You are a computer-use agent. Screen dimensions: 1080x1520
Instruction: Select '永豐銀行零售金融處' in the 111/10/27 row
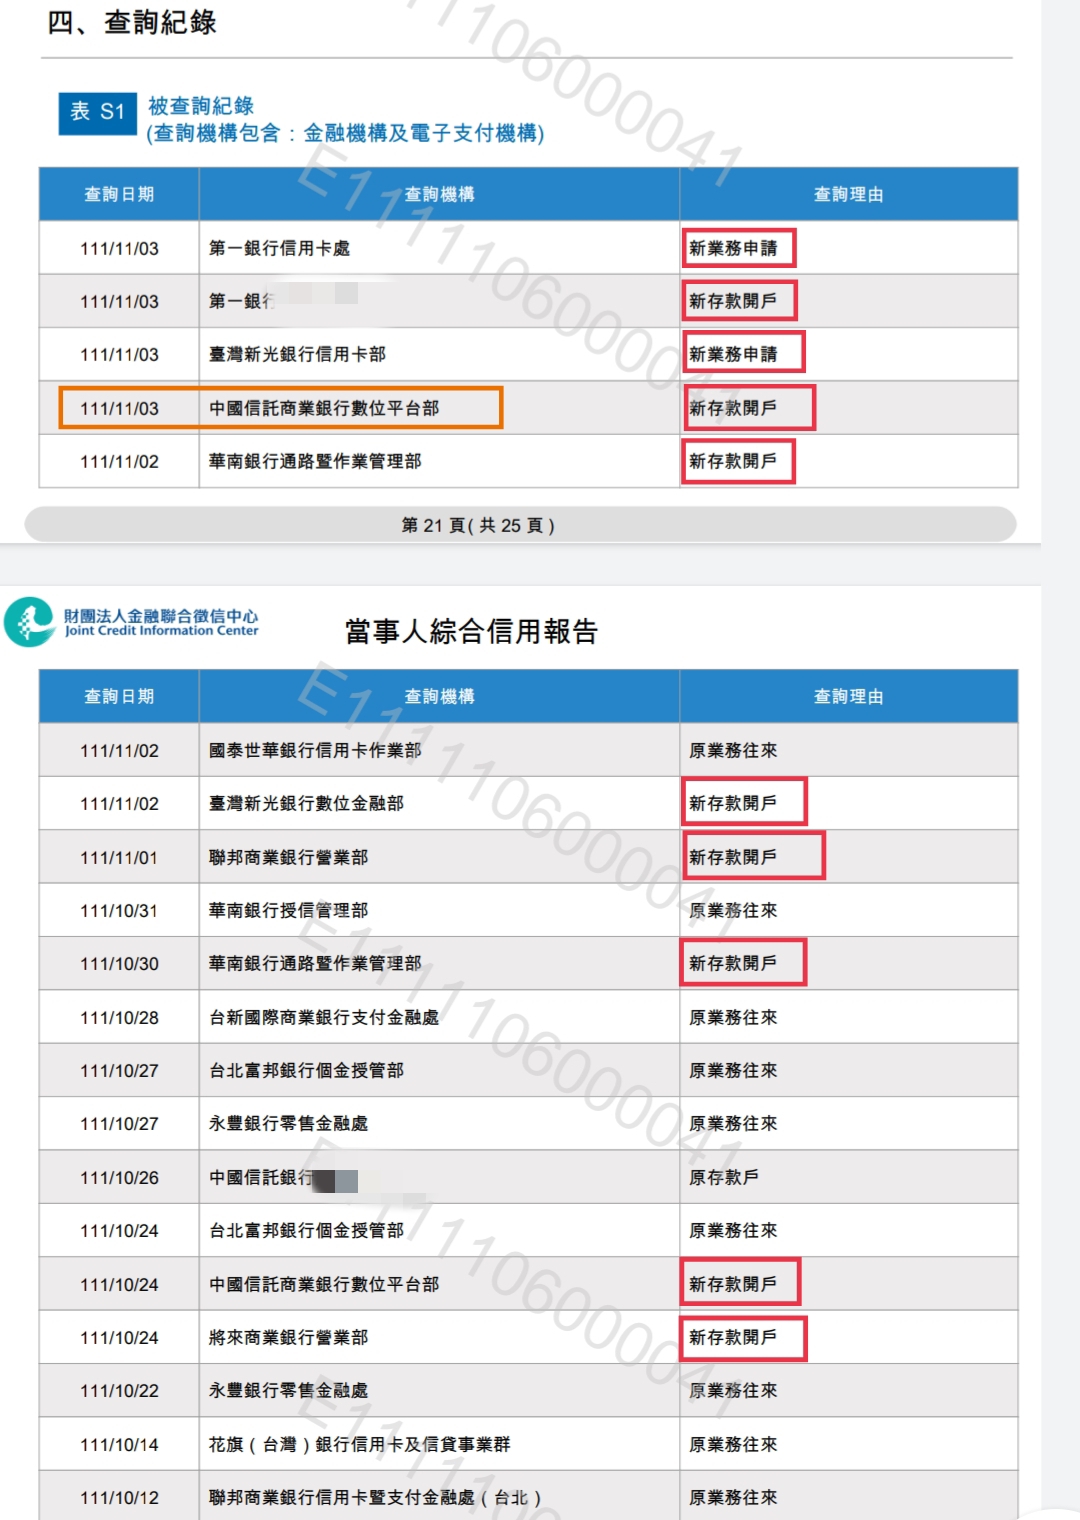(288, 1123)
